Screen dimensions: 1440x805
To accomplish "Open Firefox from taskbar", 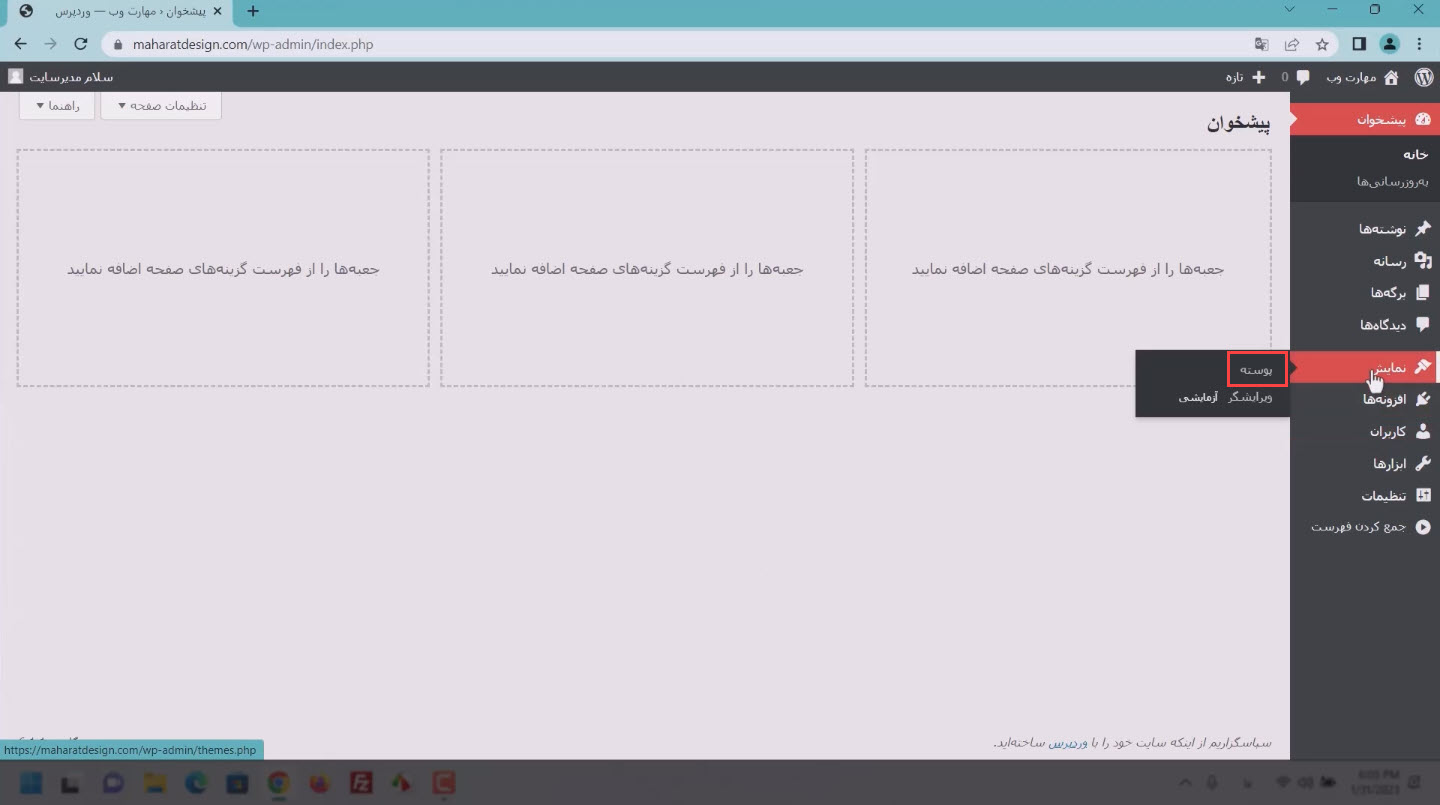I will pos(320,782).
